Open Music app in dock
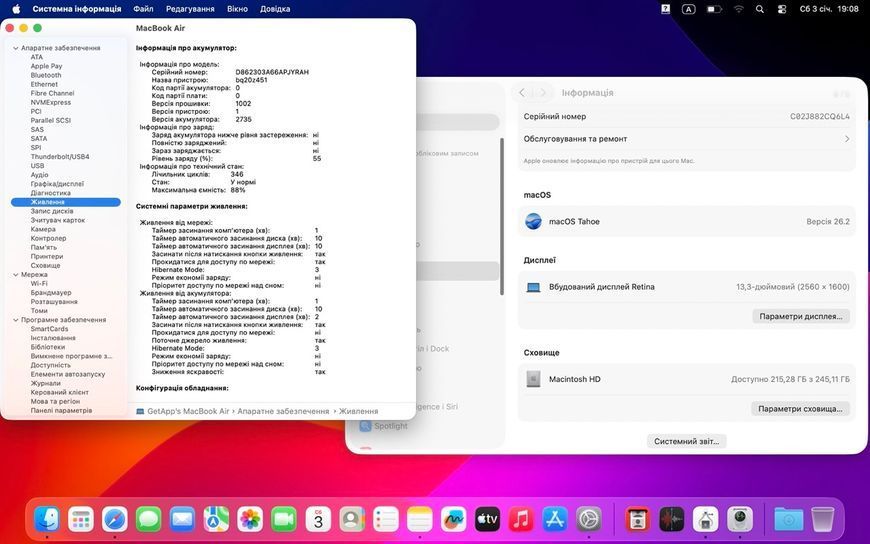This screenshot has height=544, width=870. (x=521, y=520)
